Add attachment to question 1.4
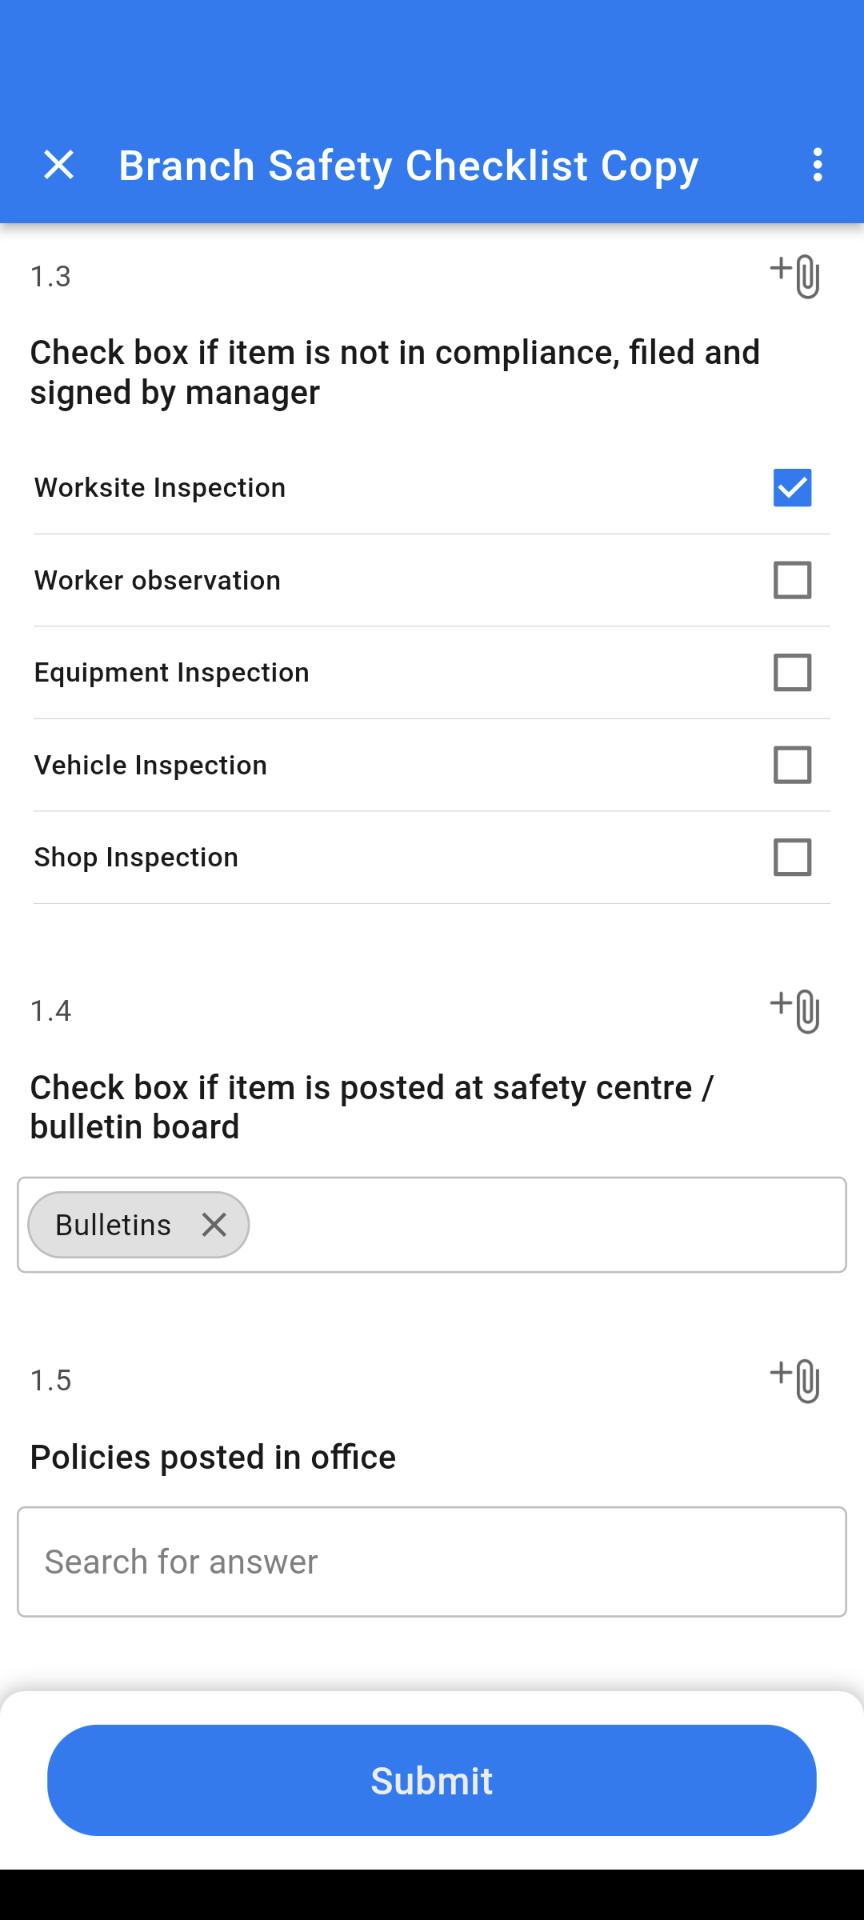The height and width of the screenshot is (1920, 864). (795, 1011)
